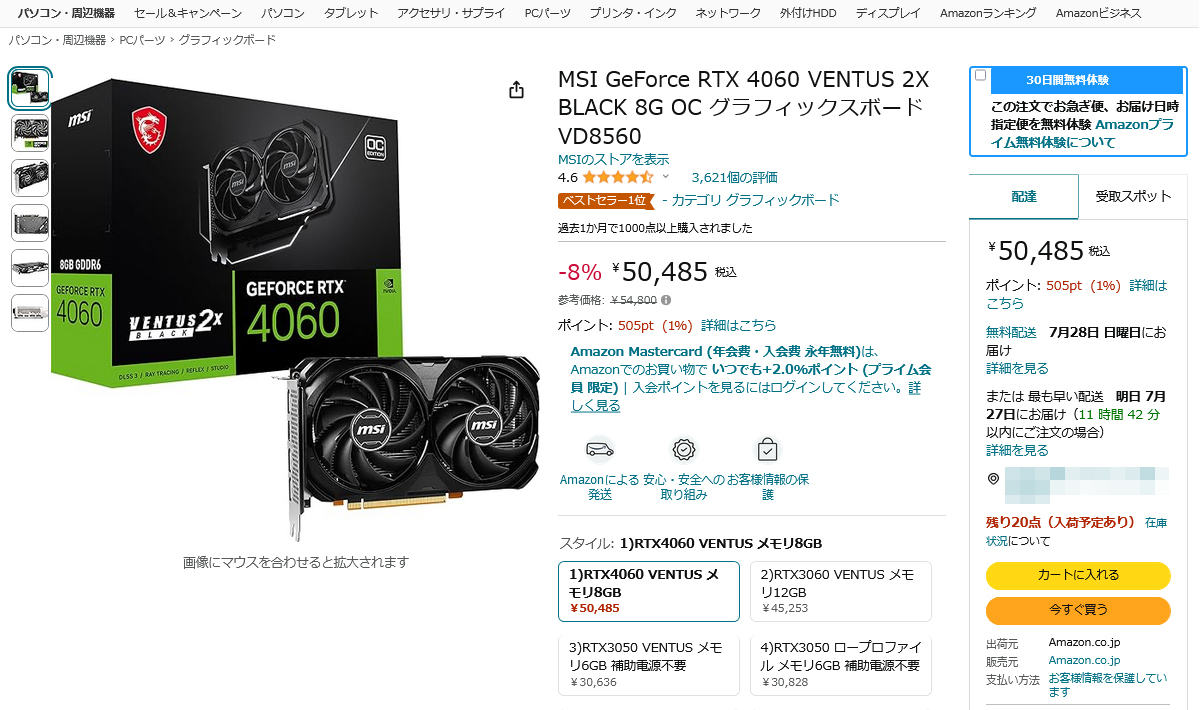Choose RTX3050 low profile 6GB style
The width and height of the screenshot is (1200, 710).
click(x=841, y=665)
